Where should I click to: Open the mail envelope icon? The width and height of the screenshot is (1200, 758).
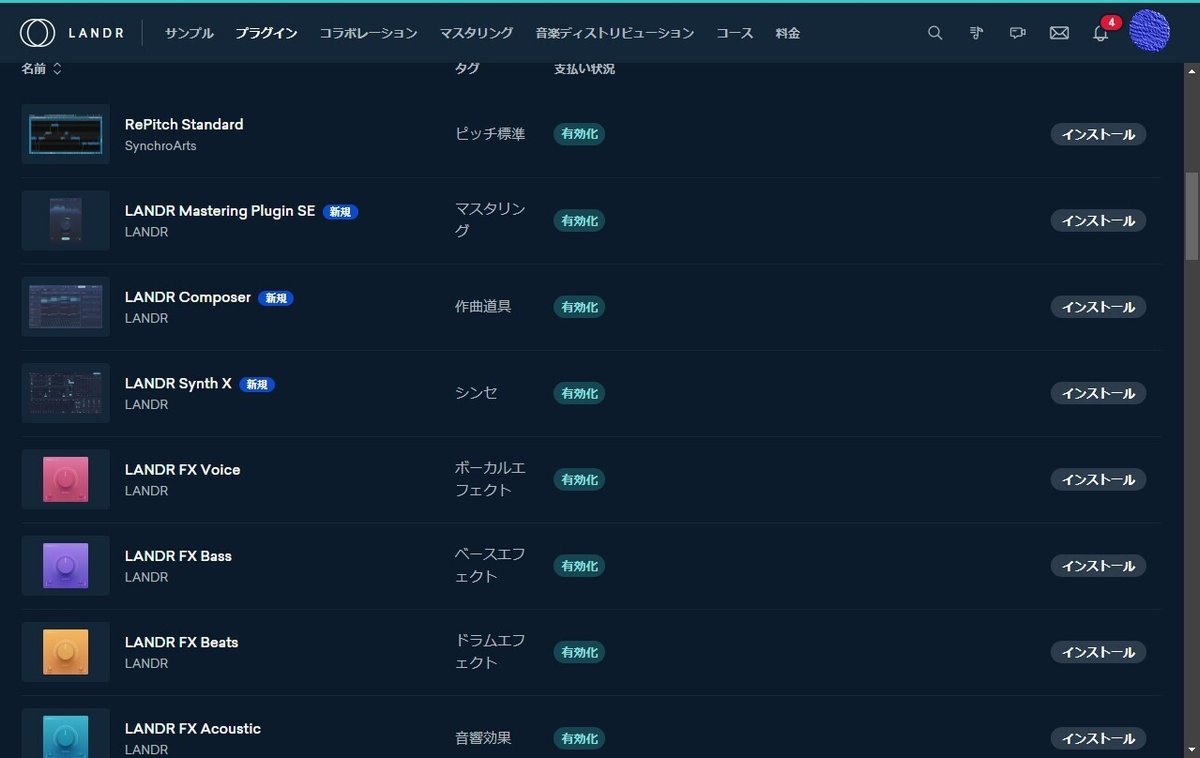click(1059, 33)
